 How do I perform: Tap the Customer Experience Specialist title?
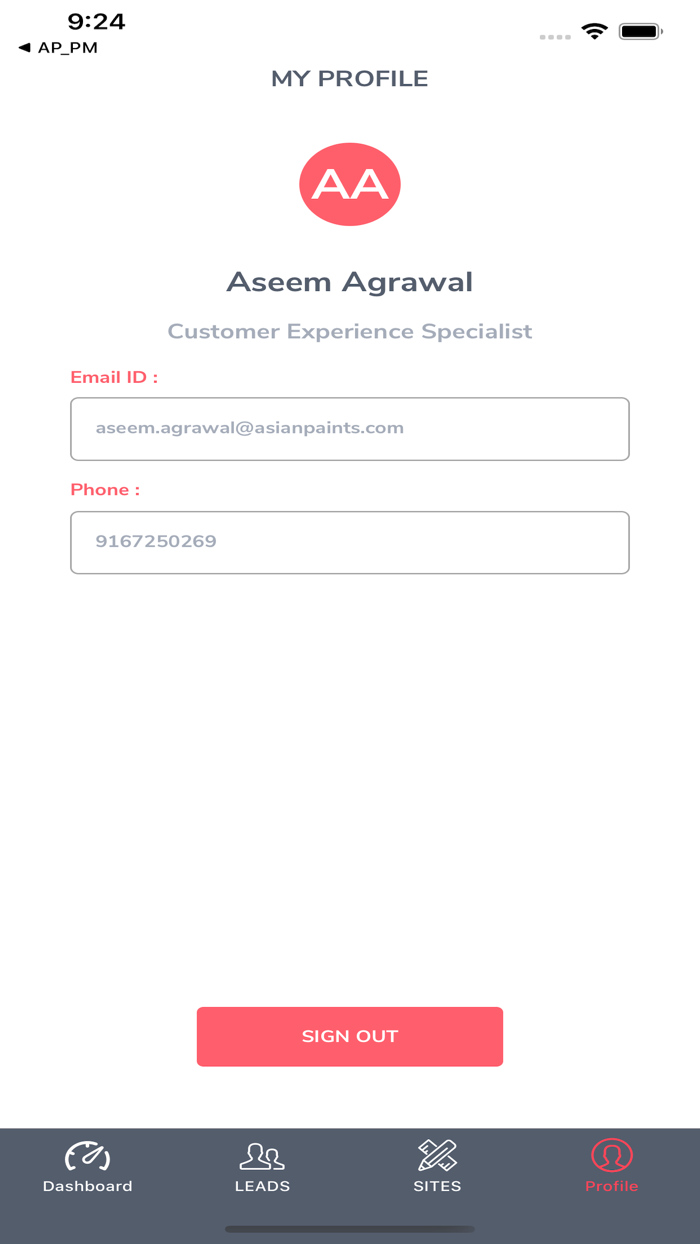(x=350, y=331)
